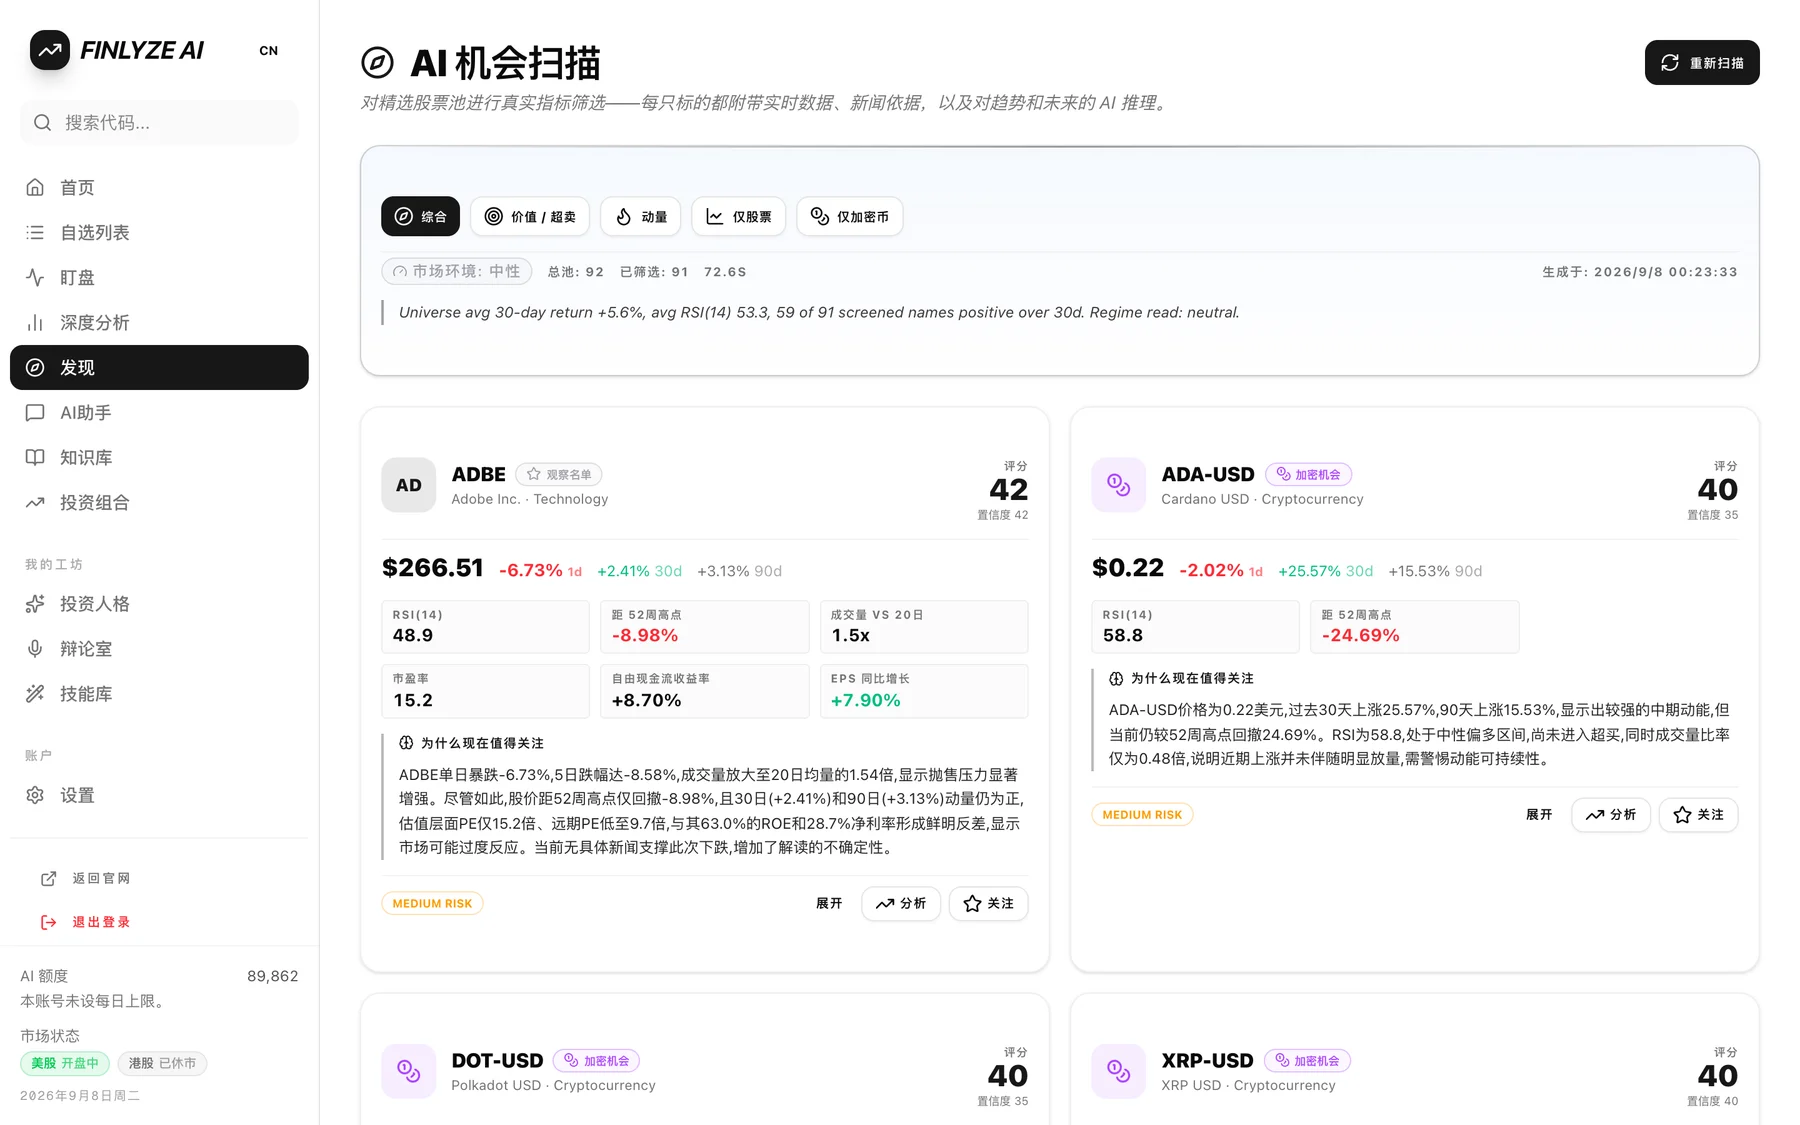Add ADBE to watchlist with 关注
The height and width of the screenshot is (1125, 1800).
tap(988, 903)
